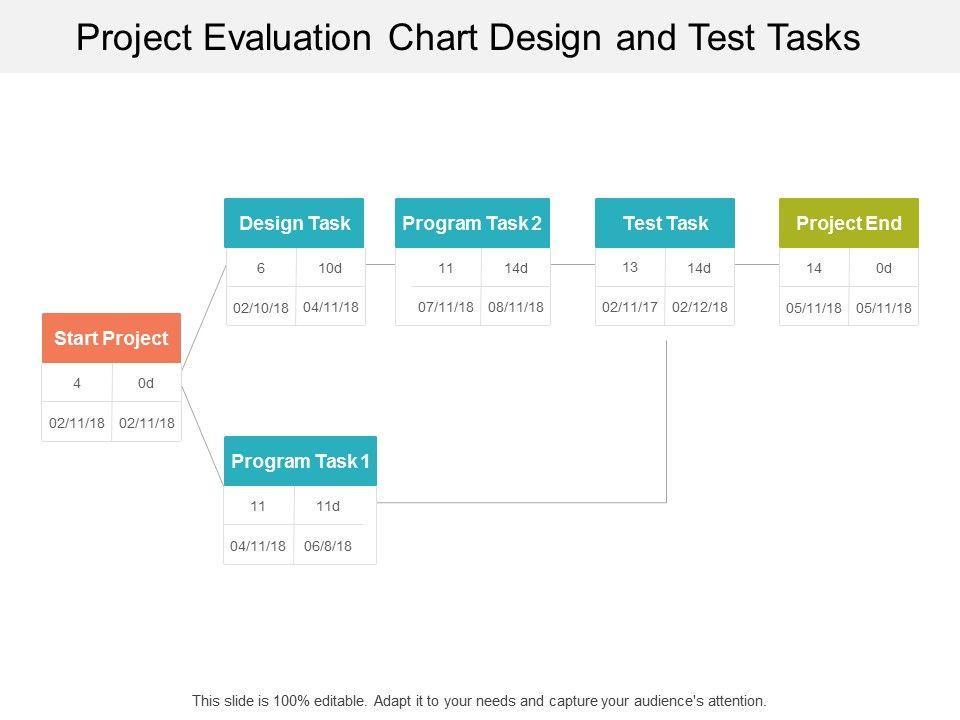Select the 02/11/17 date under Test Task
Viewport: 960px width, 720px height.
630,307
